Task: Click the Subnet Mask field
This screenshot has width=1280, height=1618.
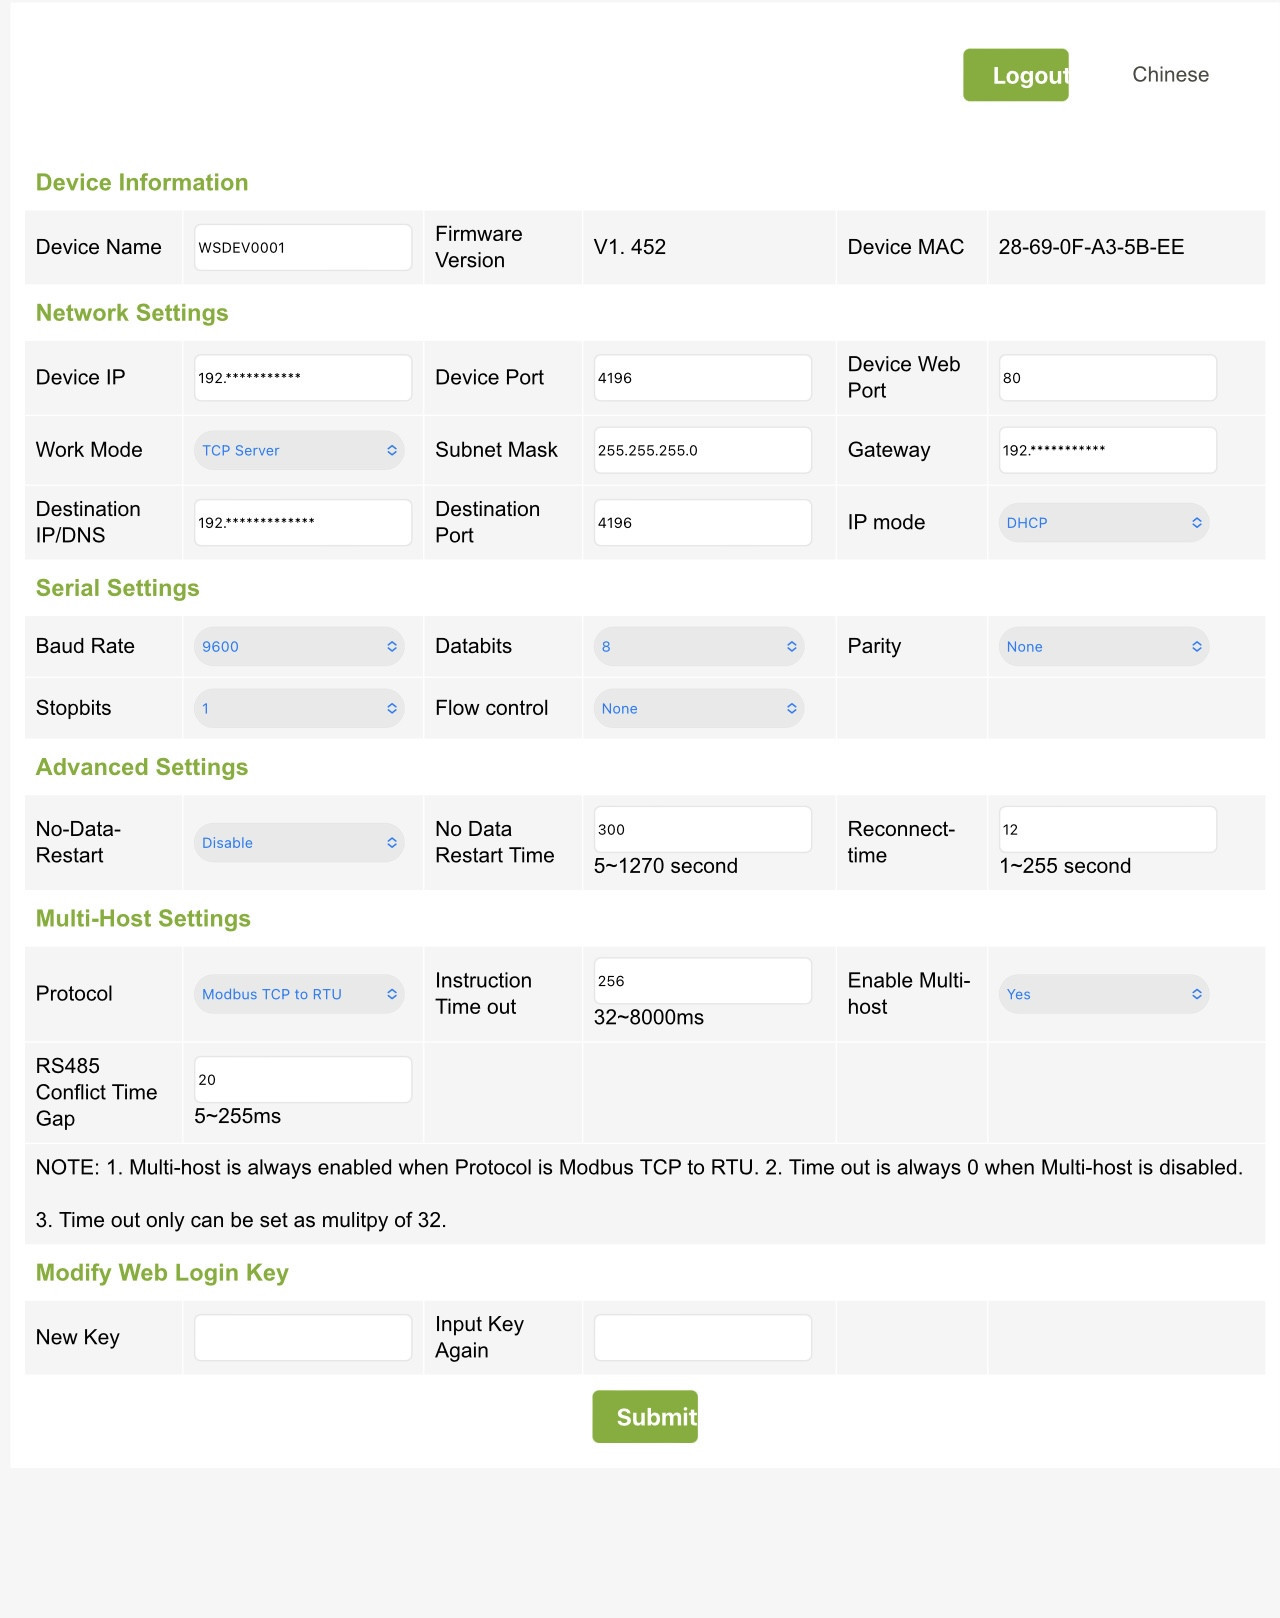Action: (x=702, y=450)
